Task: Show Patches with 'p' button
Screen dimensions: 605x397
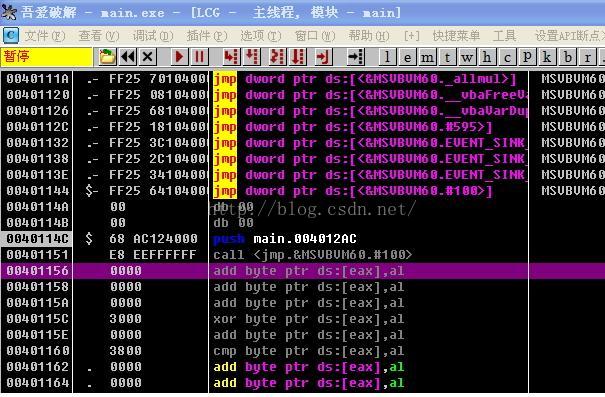Action: click(x=527, y=57)
